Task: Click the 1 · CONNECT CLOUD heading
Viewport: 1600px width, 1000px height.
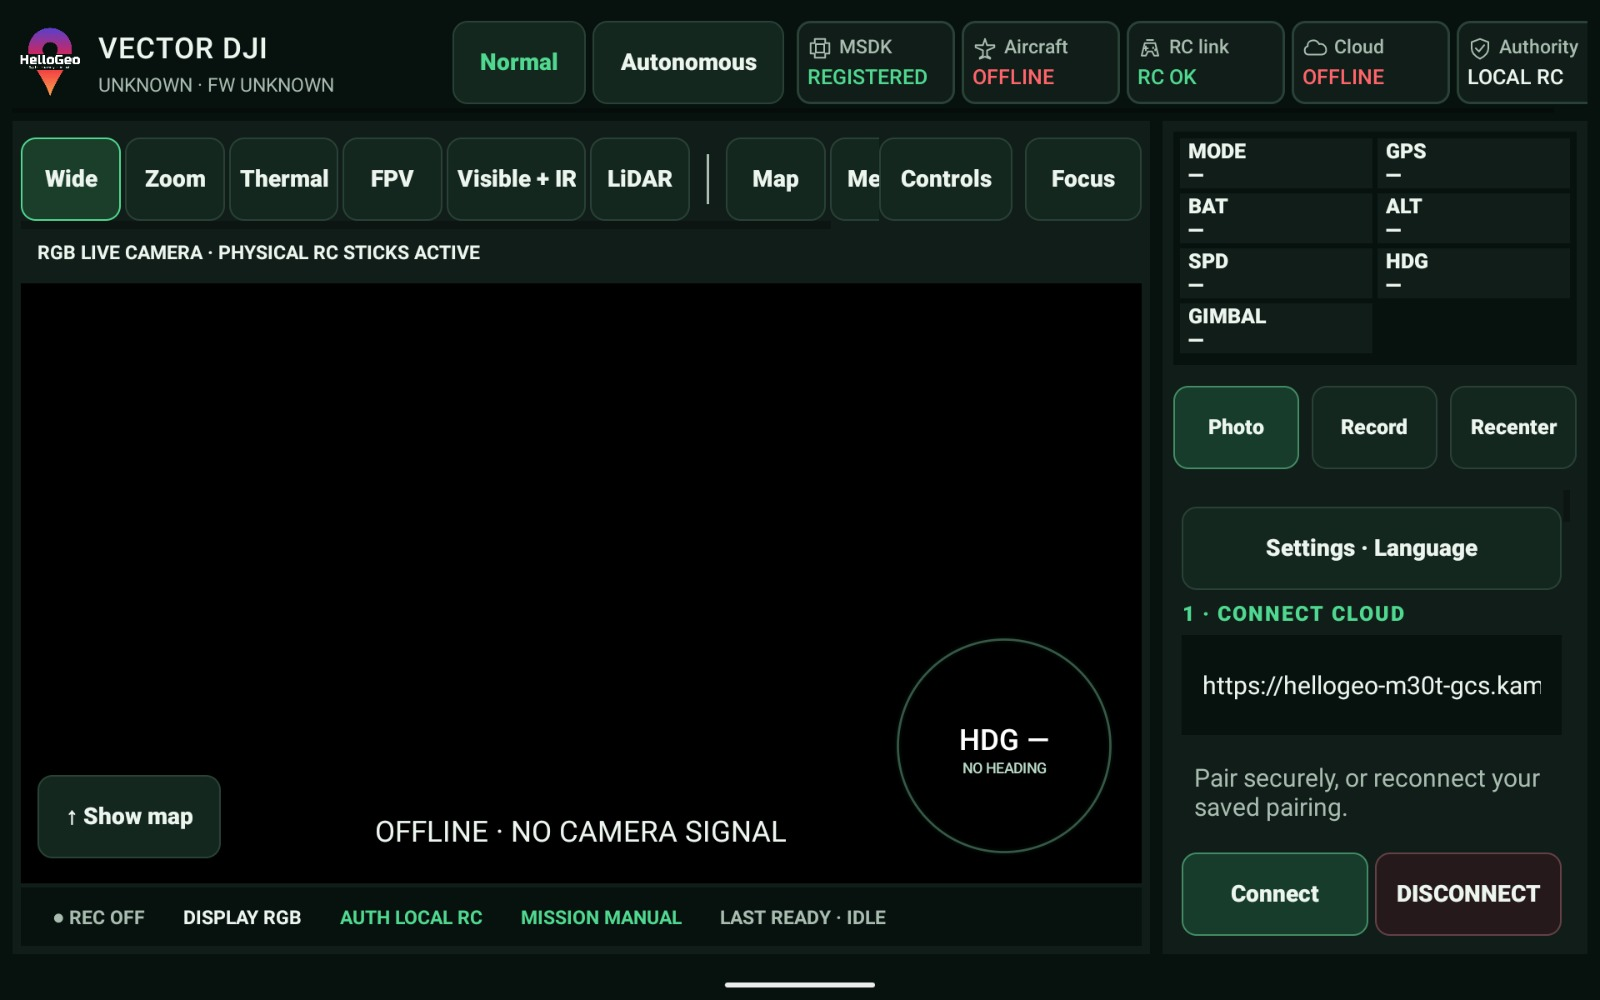Action: click(x=1294, y=614)
